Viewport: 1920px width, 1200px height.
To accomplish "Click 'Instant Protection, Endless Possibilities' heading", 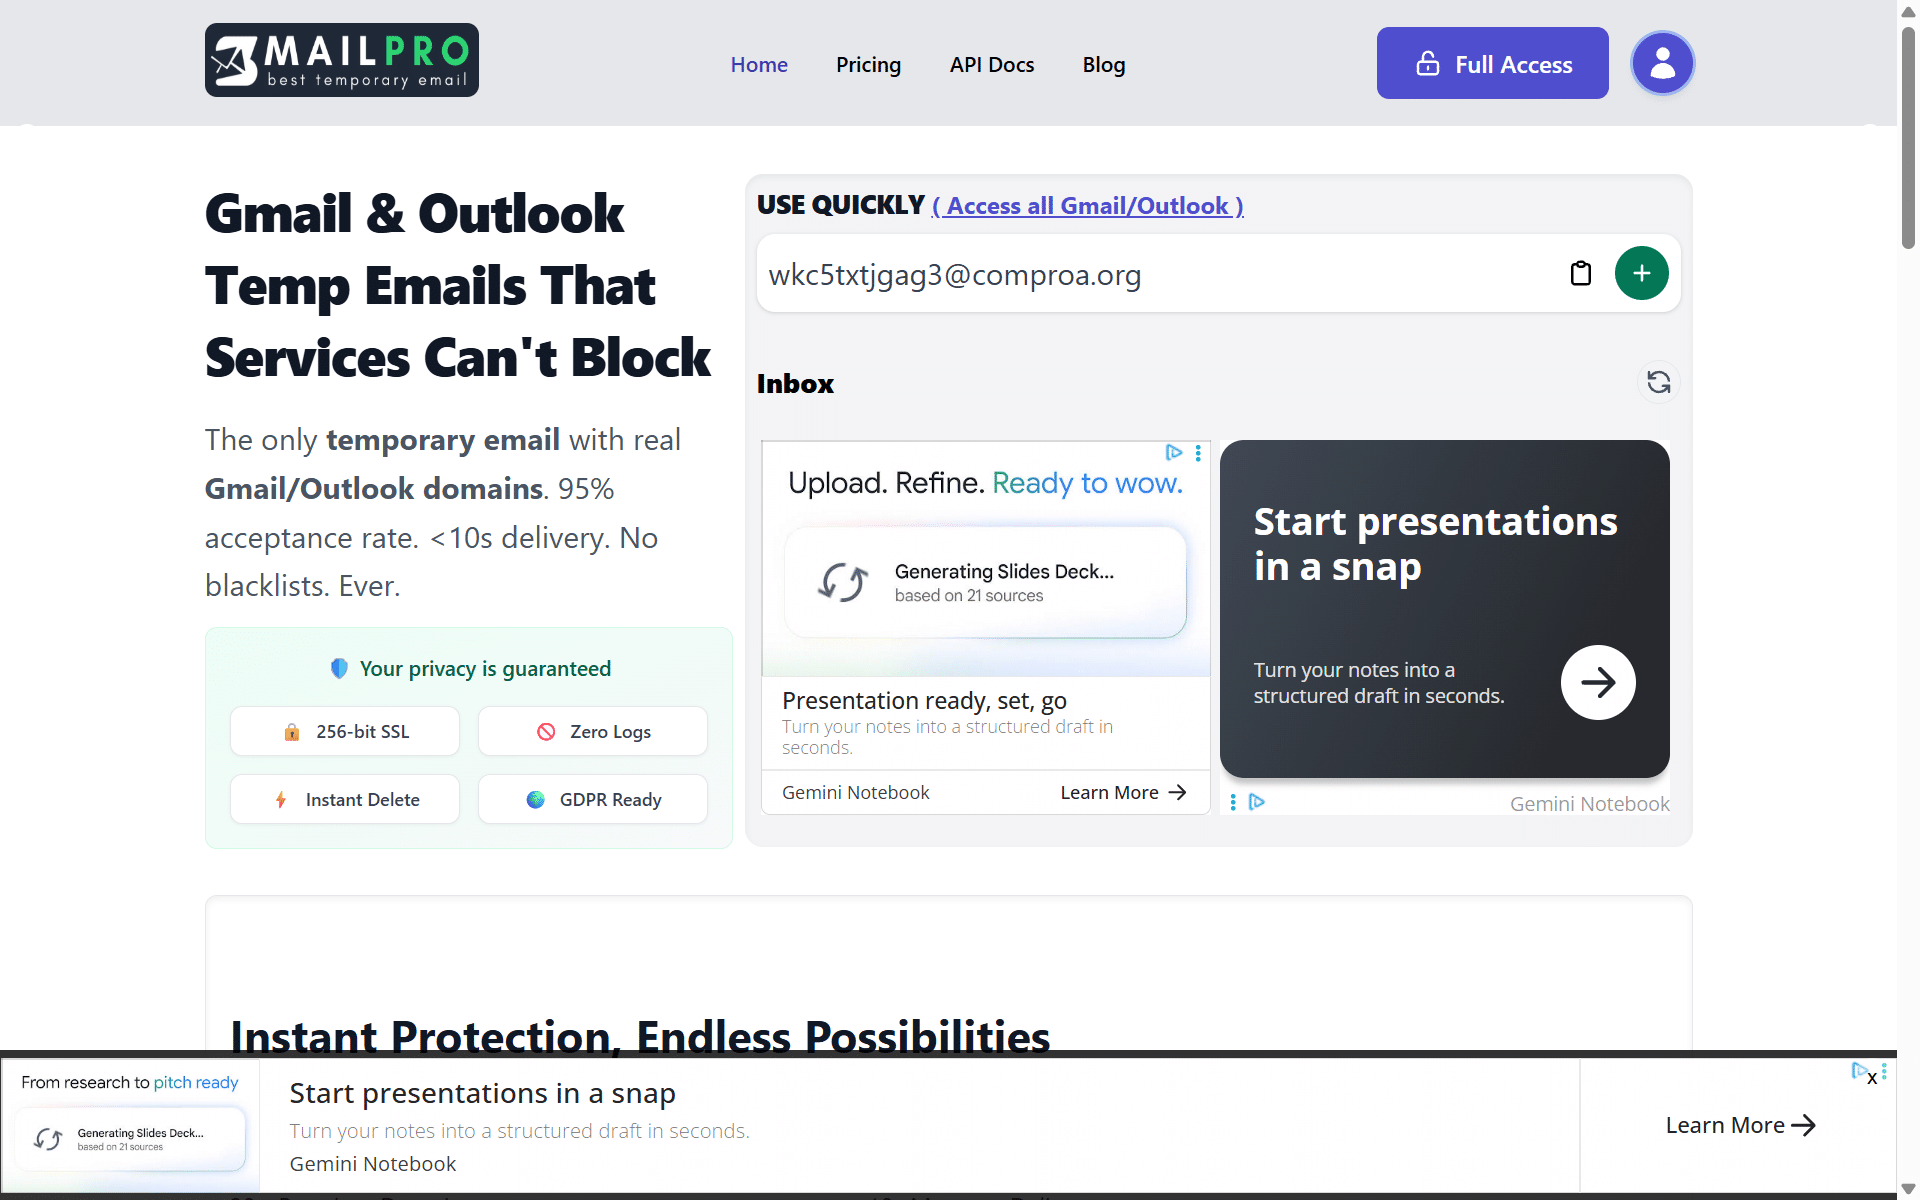I will click(x=640, y=1036).
